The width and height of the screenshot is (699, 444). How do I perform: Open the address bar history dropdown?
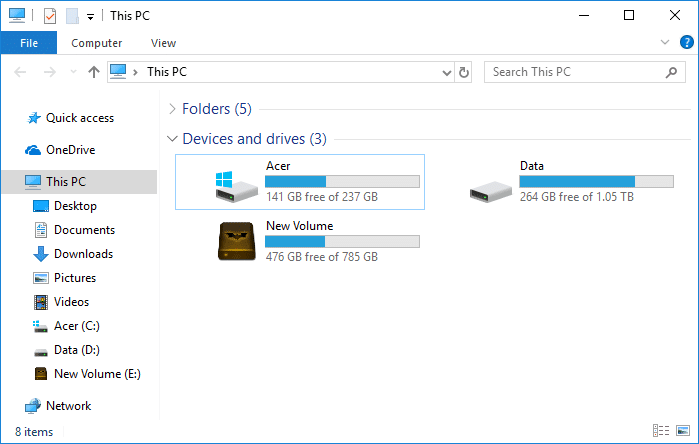pos(447,72)
